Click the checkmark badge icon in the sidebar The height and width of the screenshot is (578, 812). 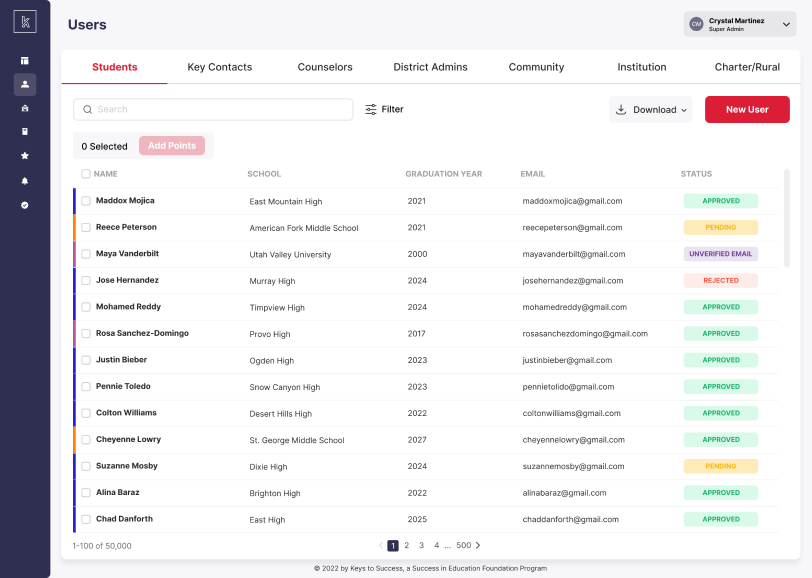pos(24,205)
